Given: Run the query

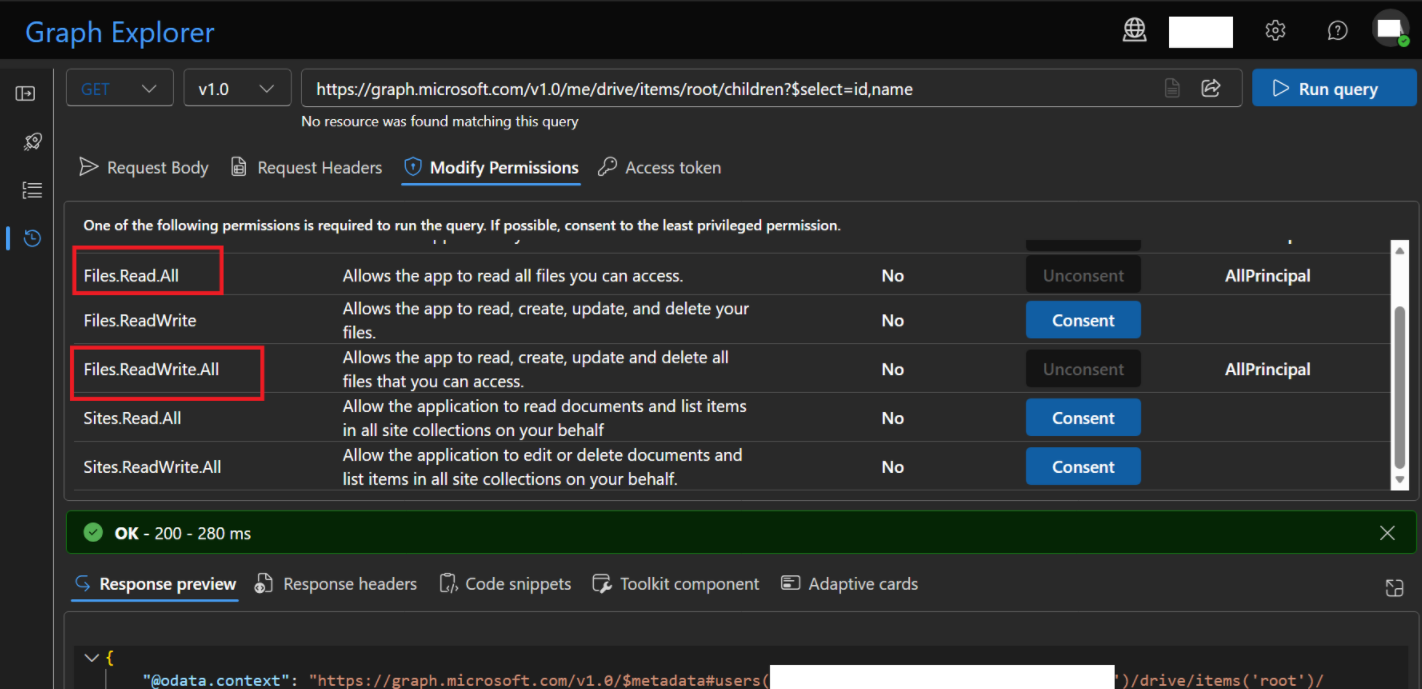Looking at the screenshot, I should (x=1334, y=88).
